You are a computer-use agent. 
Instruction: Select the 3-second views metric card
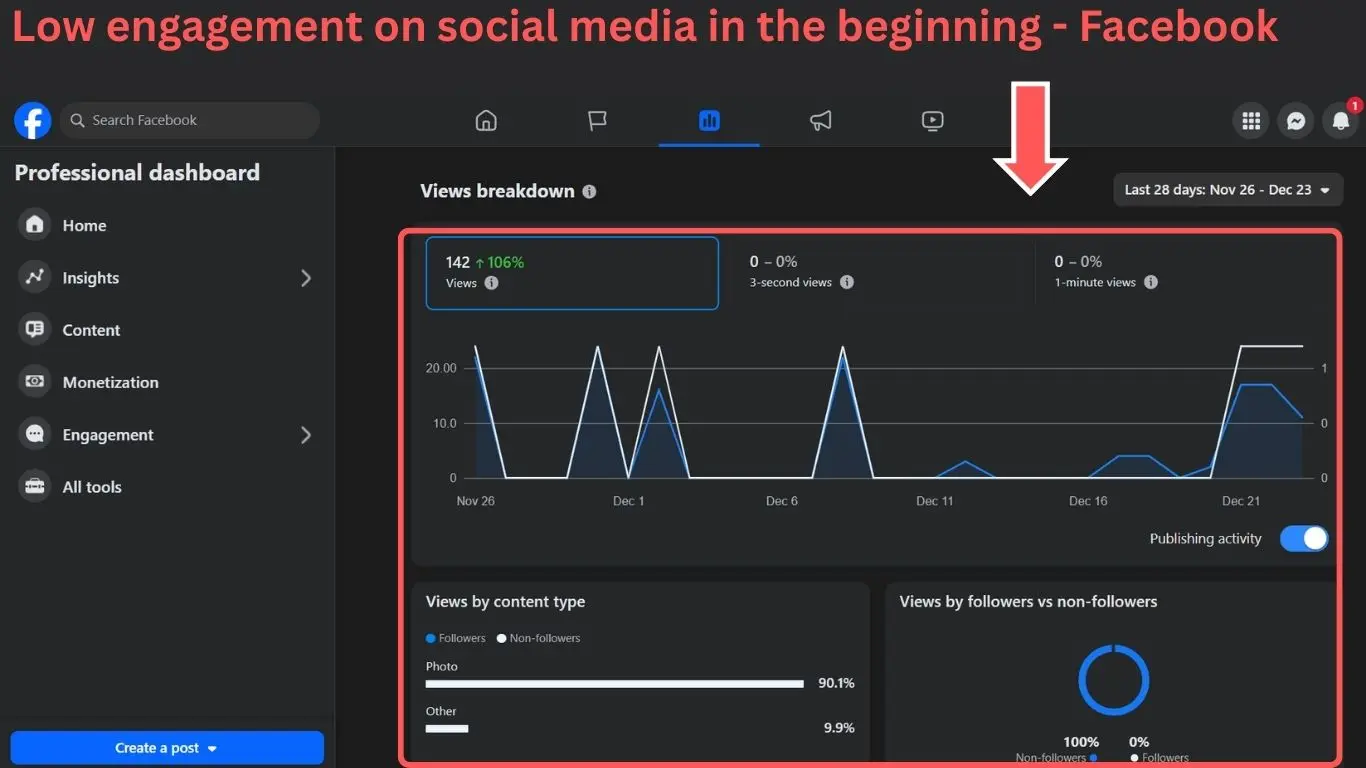879,272
